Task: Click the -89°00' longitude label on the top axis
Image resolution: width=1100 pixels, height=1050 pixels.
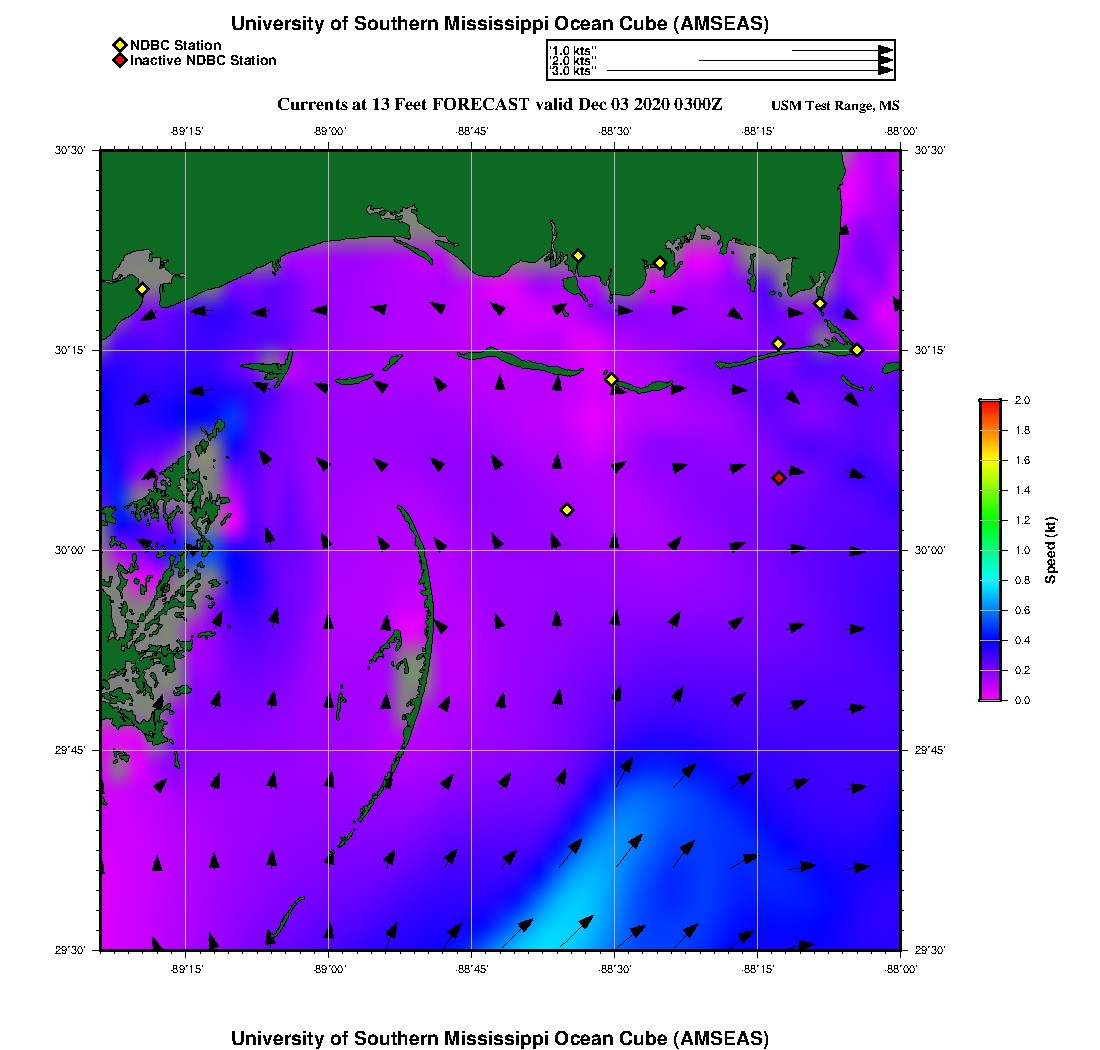Action: [x=329, y=131]
